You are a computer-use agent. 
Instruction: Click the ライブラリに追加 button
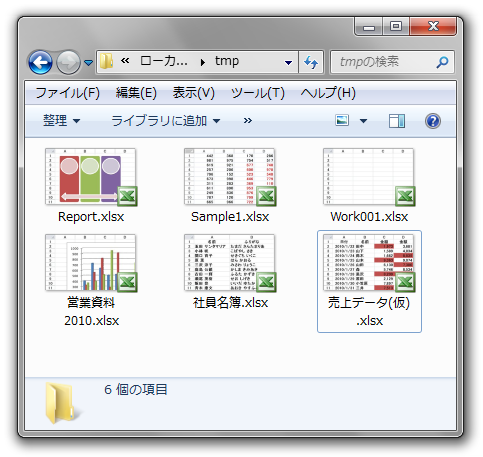pos(166,120)
